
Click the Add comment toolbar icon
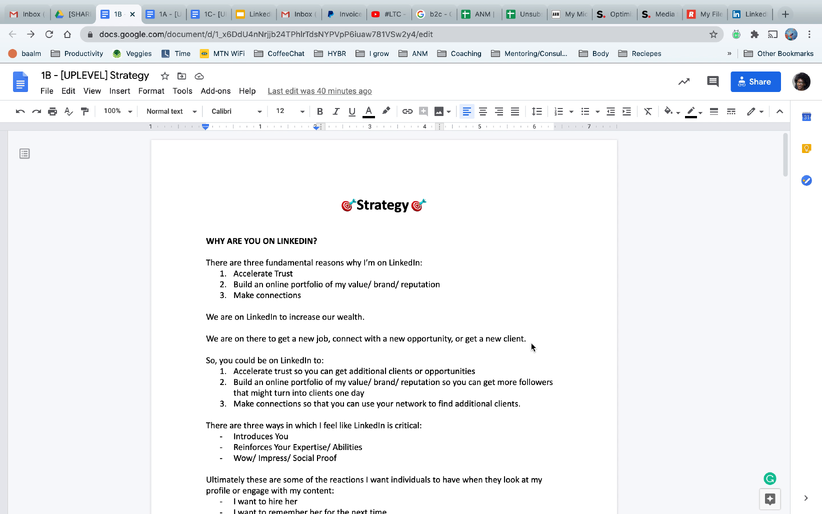pos(423,111)
